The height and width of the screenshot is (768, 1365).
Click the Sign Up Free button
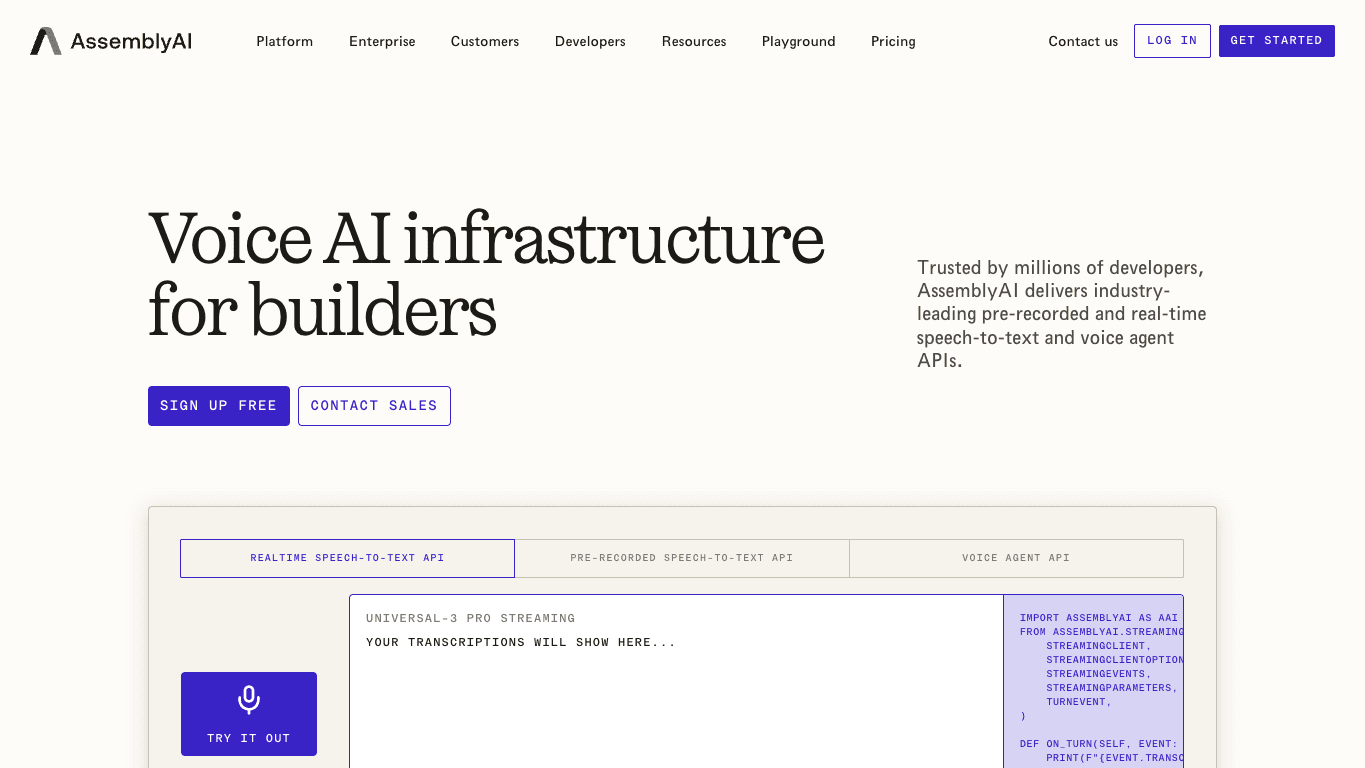click(219, 406)
